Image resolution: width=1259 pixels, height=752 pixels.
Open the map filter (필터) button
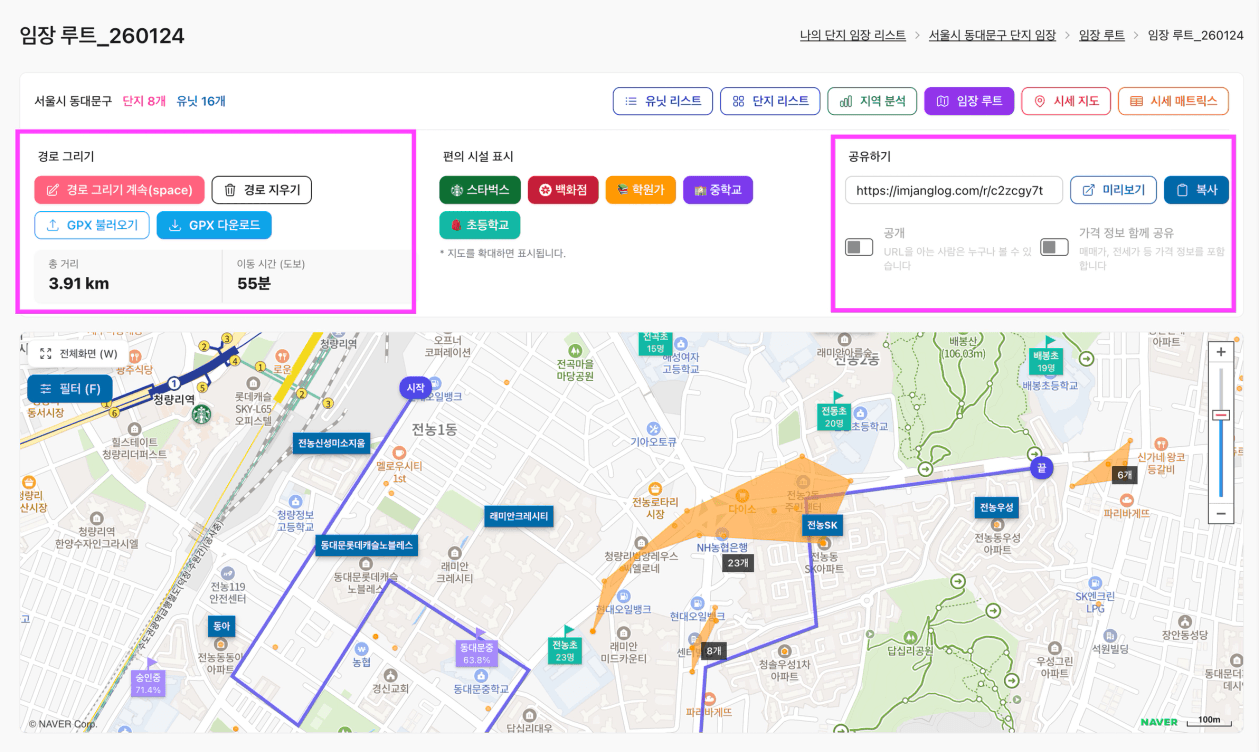[70, 388]
